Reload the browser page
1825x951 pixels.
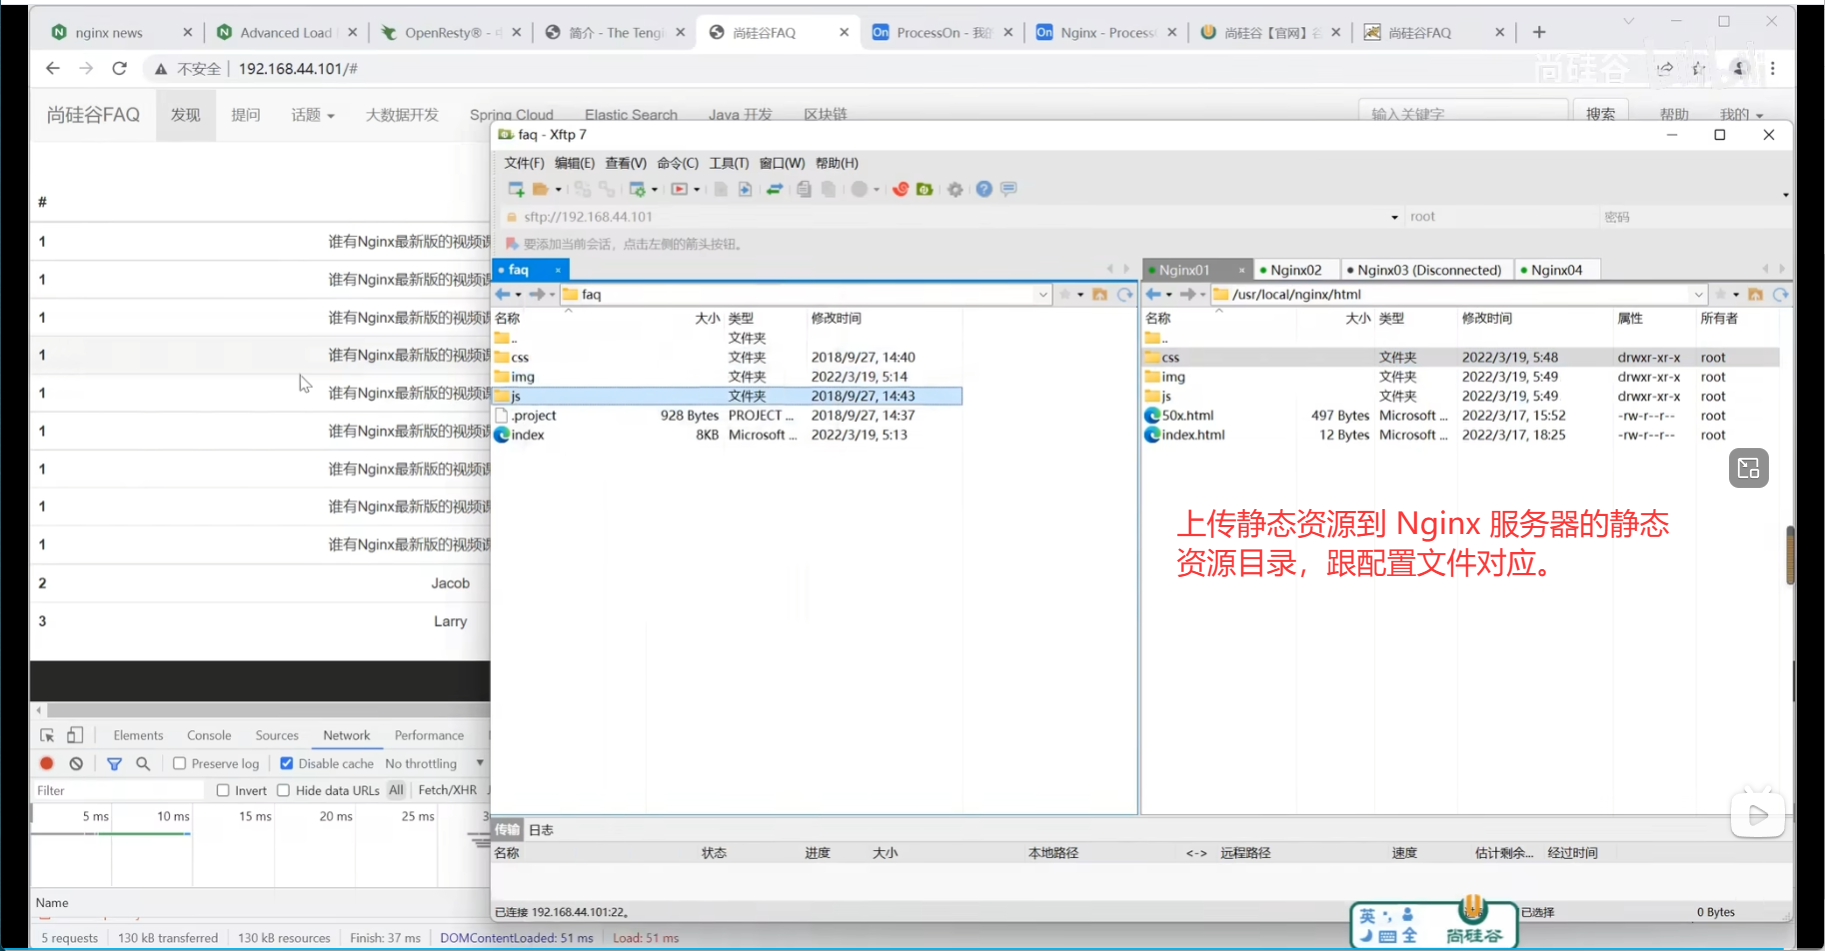pos(119,68)
